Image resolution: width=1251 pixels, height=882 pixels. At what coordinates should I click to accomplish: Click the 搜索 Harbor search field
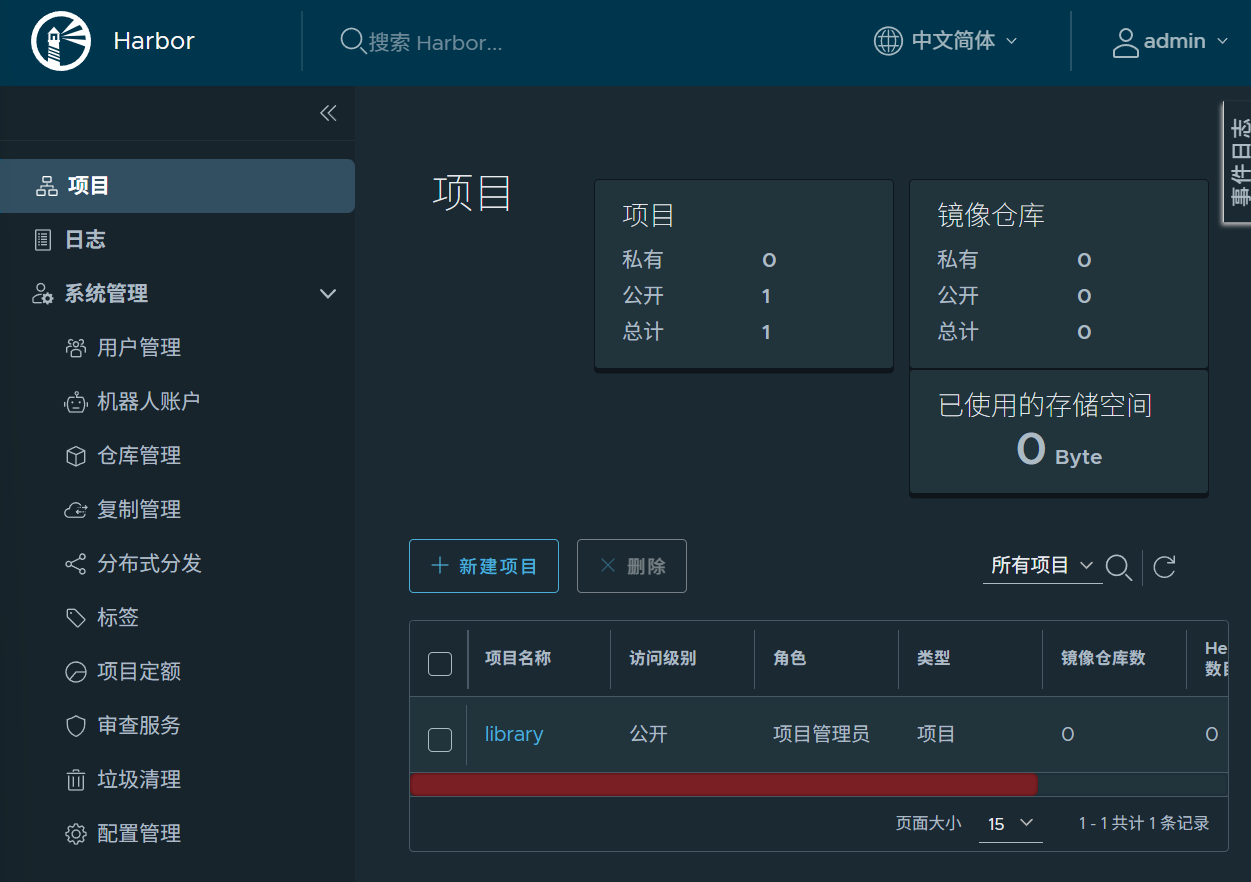point(435,42)
